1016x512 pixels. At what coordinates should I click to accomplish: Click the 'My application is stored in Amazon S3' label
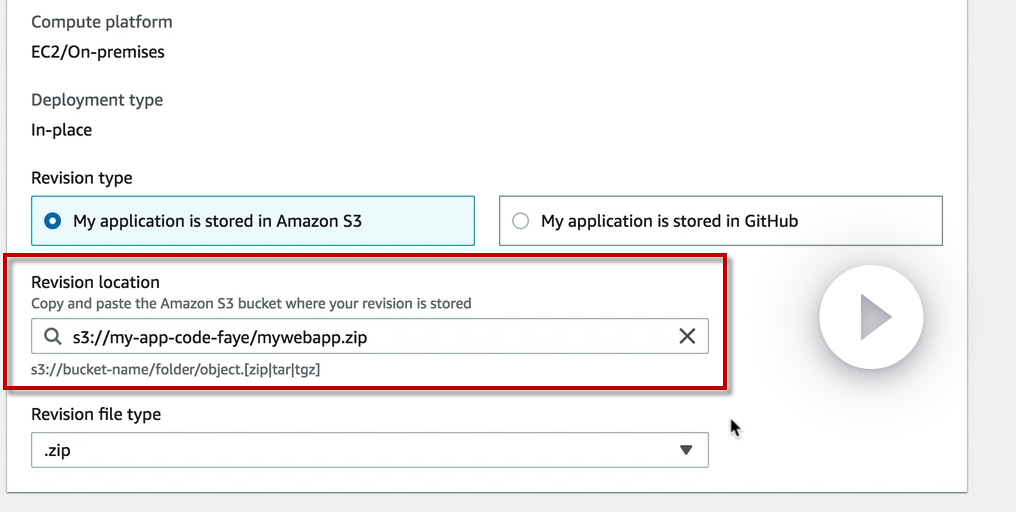[217, 221]
